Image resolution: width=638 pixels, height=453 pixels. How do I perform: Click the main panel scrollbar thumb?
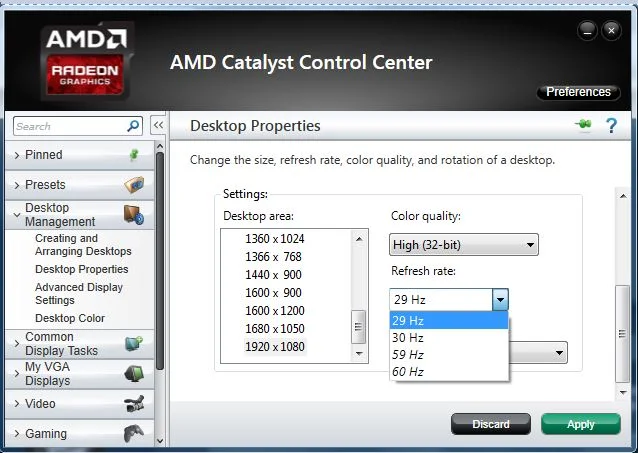(622, 334)
